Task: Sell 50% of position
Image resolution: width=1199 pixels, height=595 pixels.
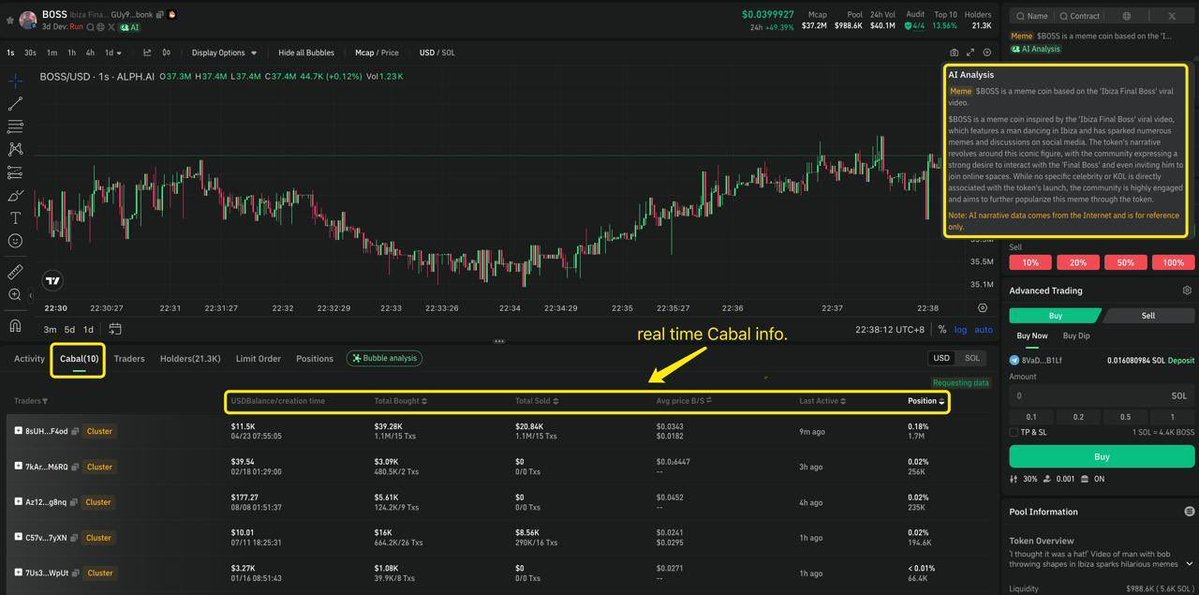Action: (1126, 262)
